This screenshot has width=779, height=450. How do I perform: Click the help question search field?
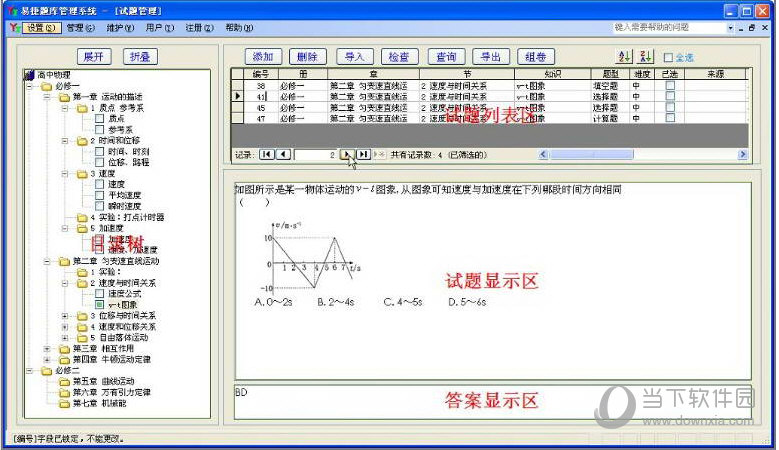click(x=669, y=28)
